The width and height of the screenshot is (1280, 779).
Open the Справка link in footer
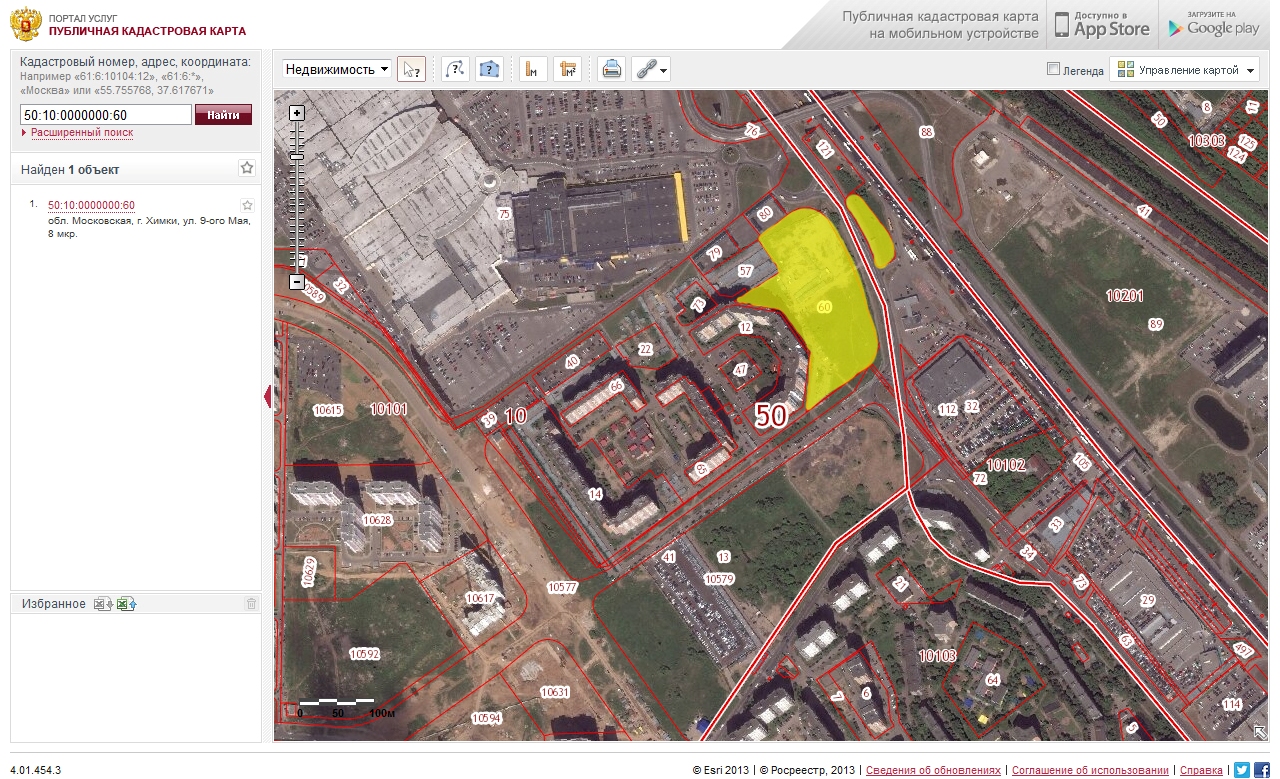point(1201,770)
